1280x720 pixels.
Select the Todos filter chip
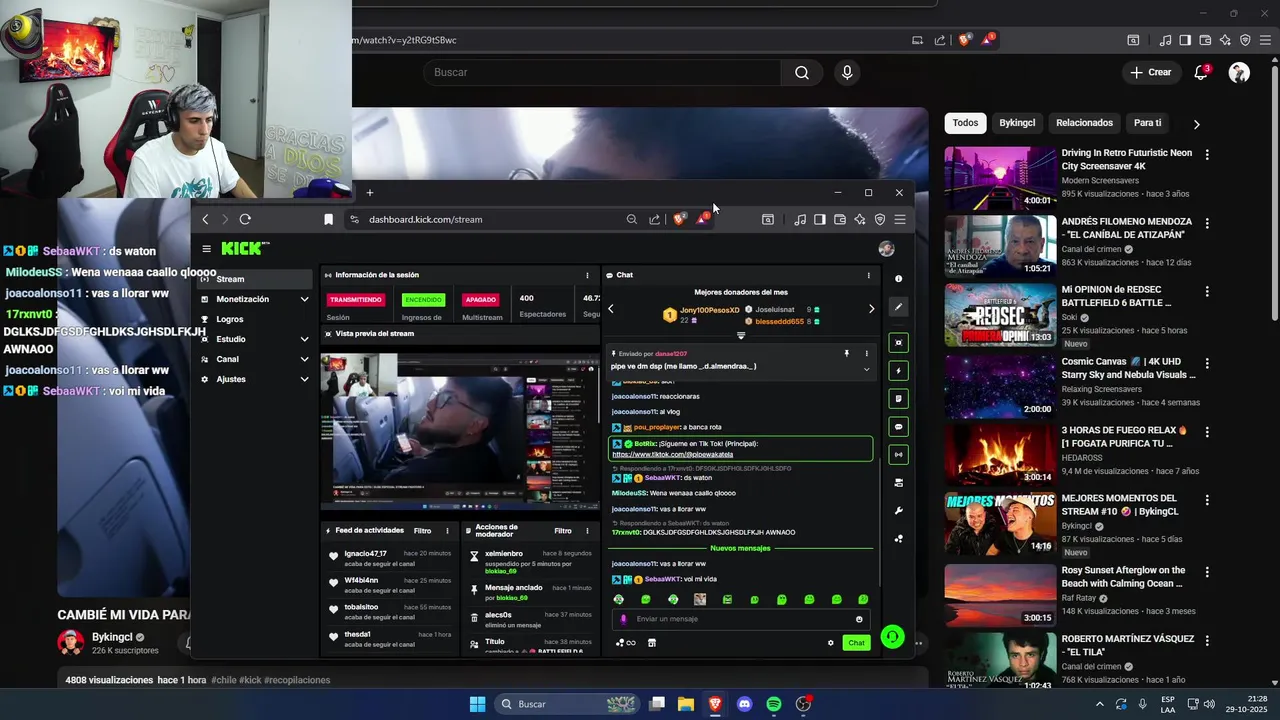tap(965, 123)
